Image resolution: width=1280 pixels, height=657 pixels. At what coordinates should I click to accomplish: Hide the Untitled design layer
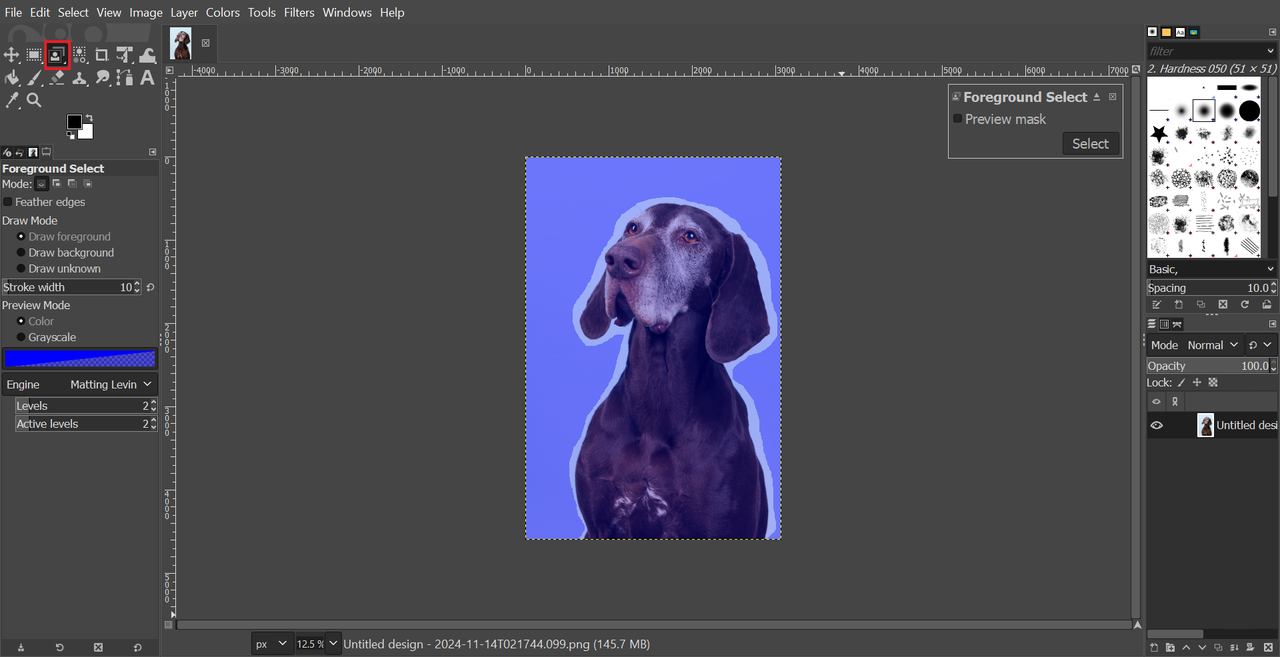[x=1157, y=425]
